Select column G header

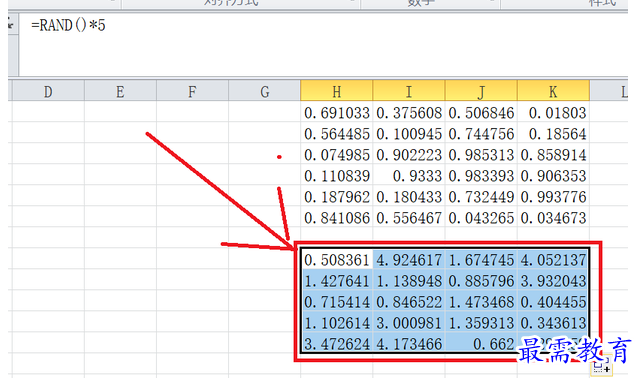[x=264, y=91]
